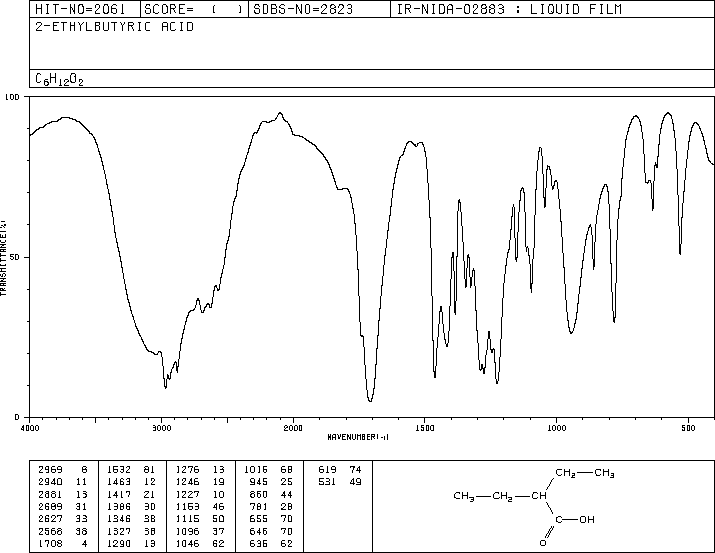Click the WAVENUMBER axis title
This screenshot has height=553, width=715.
pyautogui.click(x=358, y=437)
